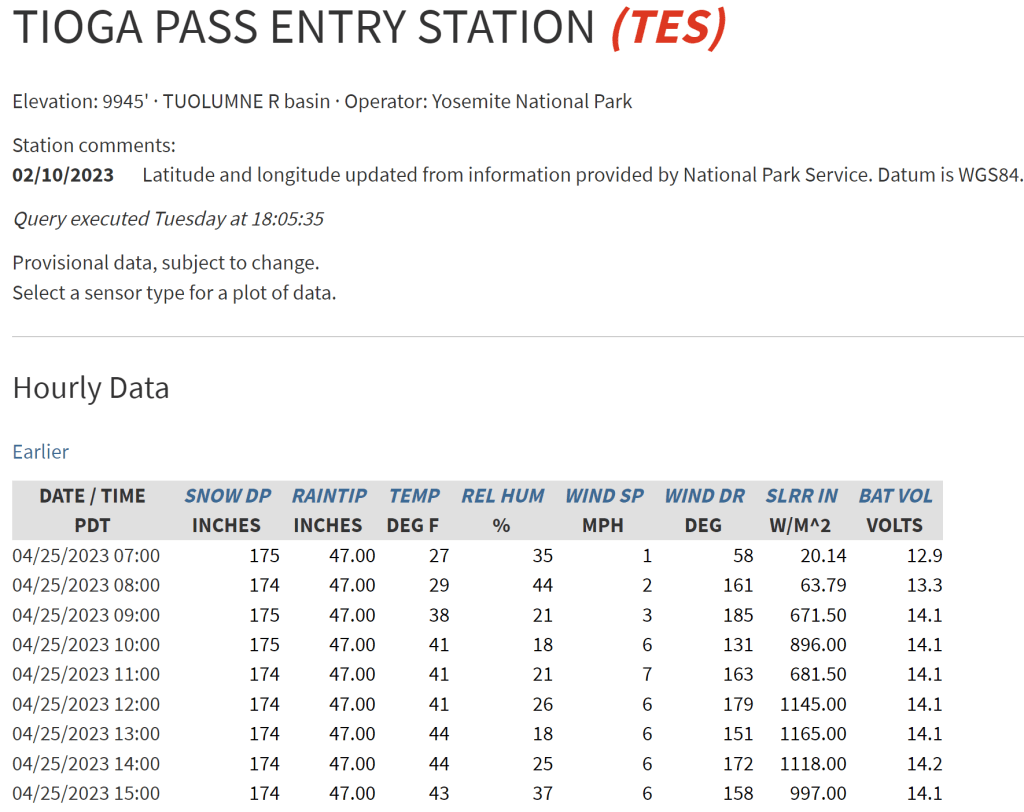Open the BAT VOL sensor plot
The width and height of the screenshot is (1024, 812).
895,496
